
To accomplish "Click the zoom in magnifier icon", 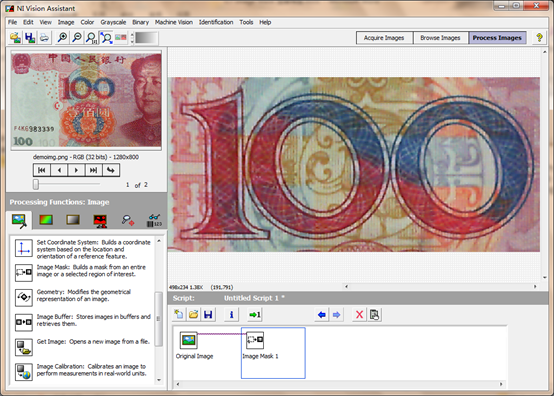I will click(x=62, y=37).
